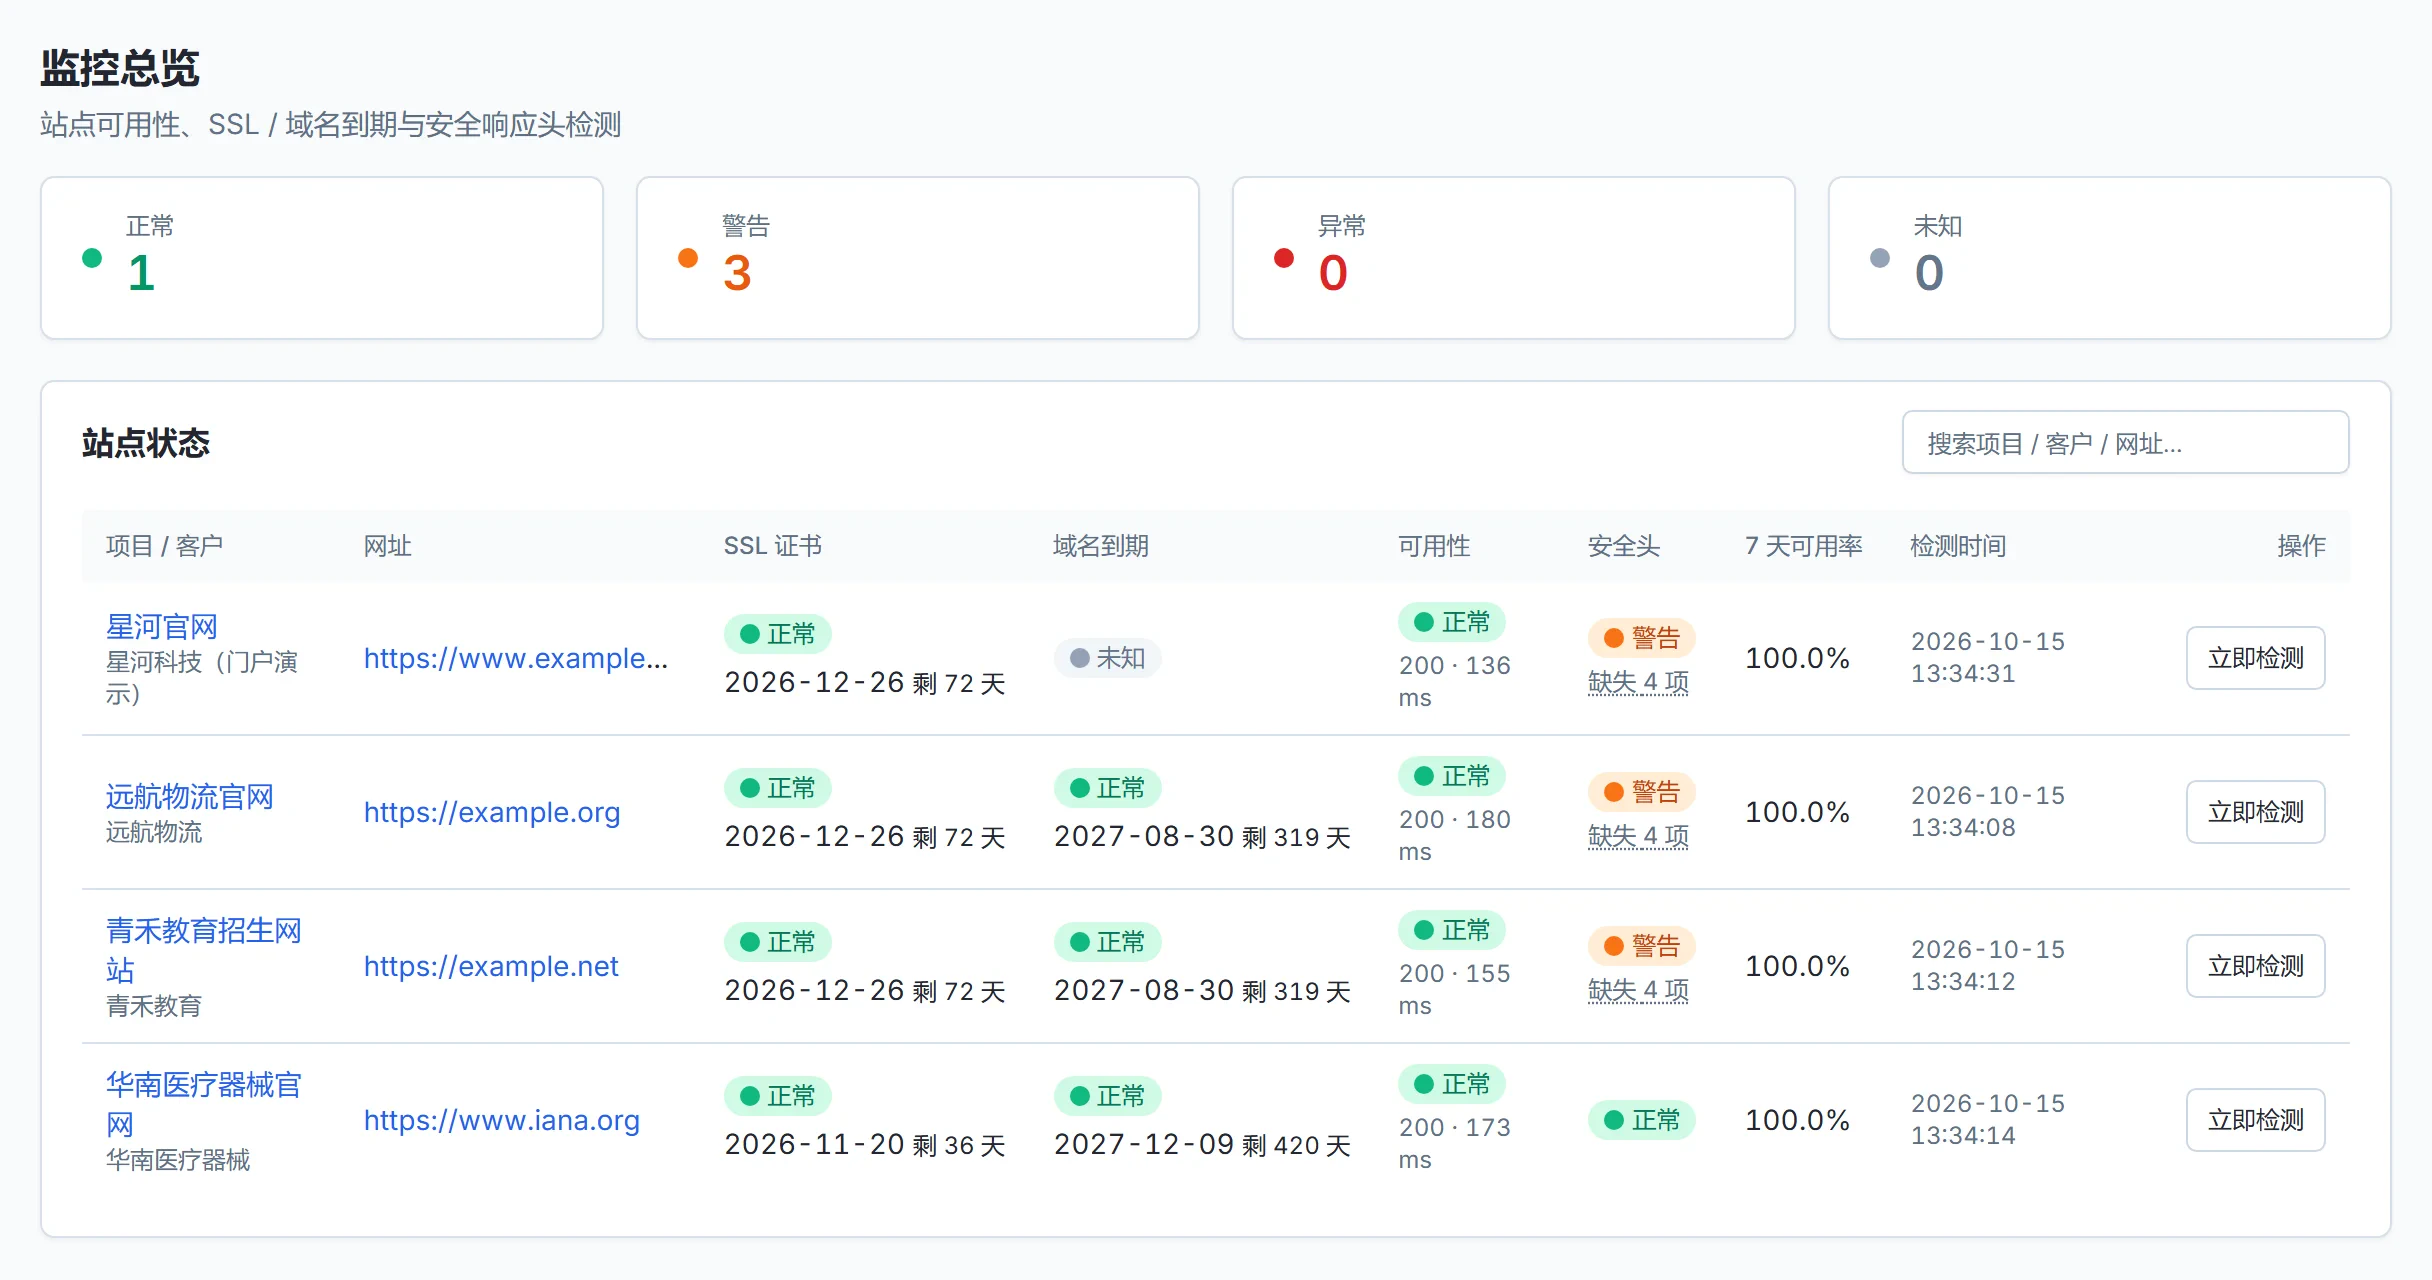This screenshot has height=1280, width=2432.
Task: Select the 正常 summary card showing 1
Action: pyautogui.click(x=322, y=258)
